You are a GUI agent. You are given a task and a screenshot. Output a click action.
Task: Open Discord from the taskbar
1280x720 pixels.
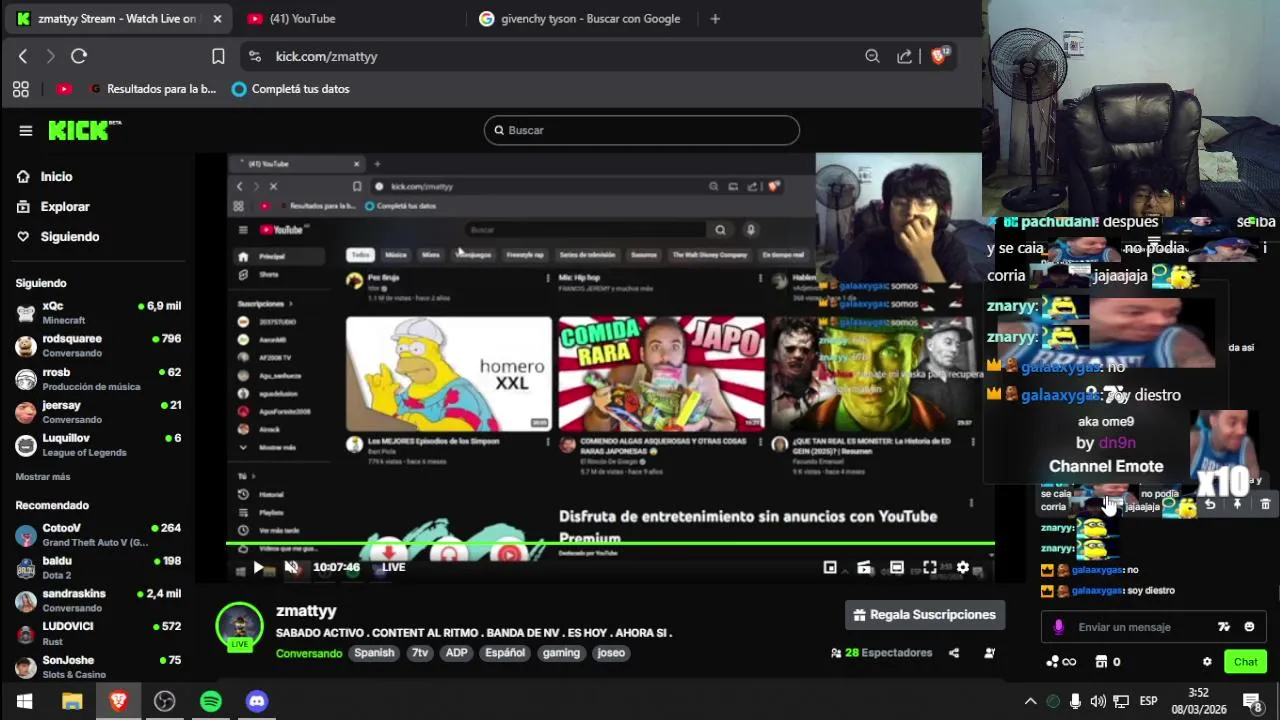click(x=257, y=701)
